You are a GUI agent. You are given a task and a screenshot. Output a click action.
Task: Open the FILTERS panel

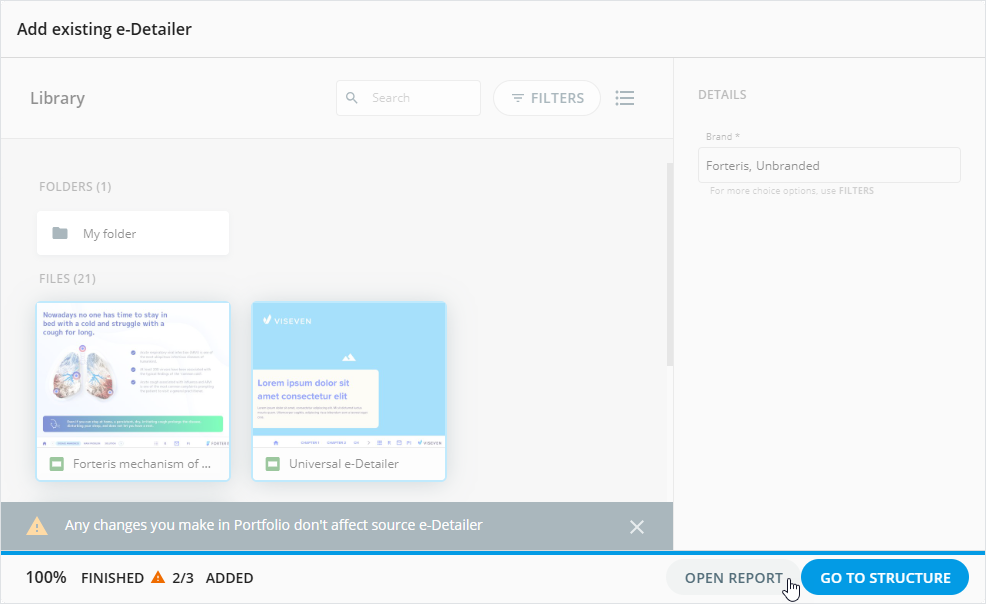tap(547, 98)
